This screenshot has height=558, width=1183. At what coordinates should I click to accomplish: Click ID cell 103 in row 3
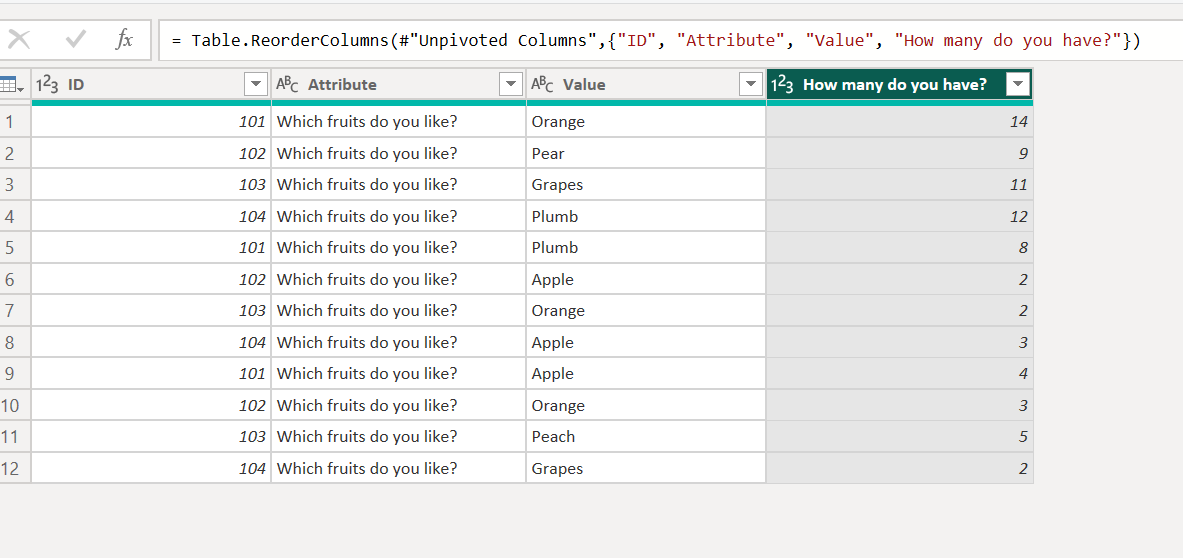(x=151, y=185)
